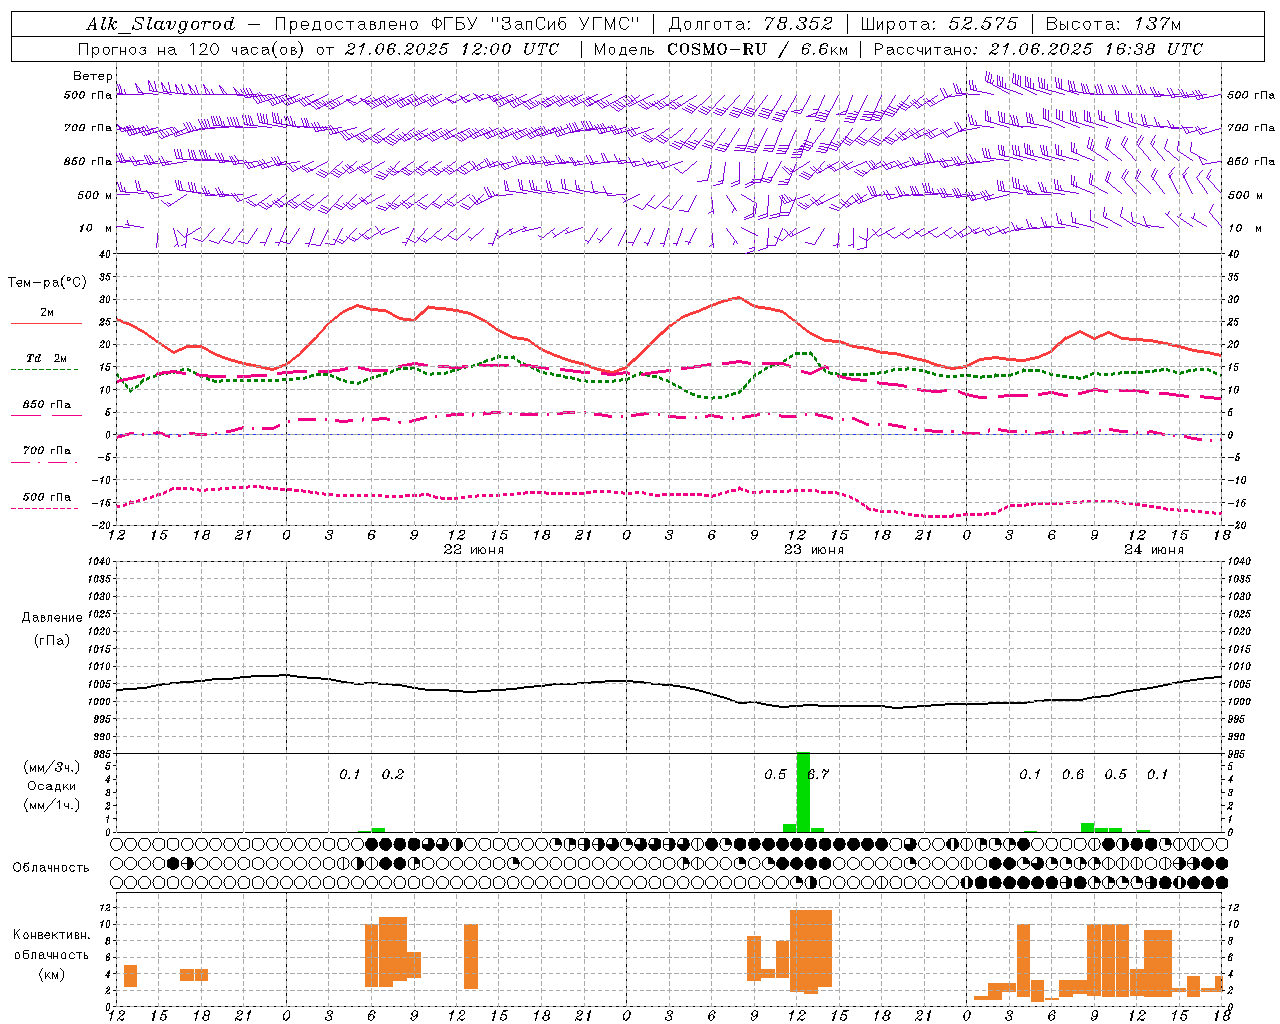Select the longitude value Долгота: 78.352
The image size is (1280, 1024).
pyautogui.click(x=750, y=24)
